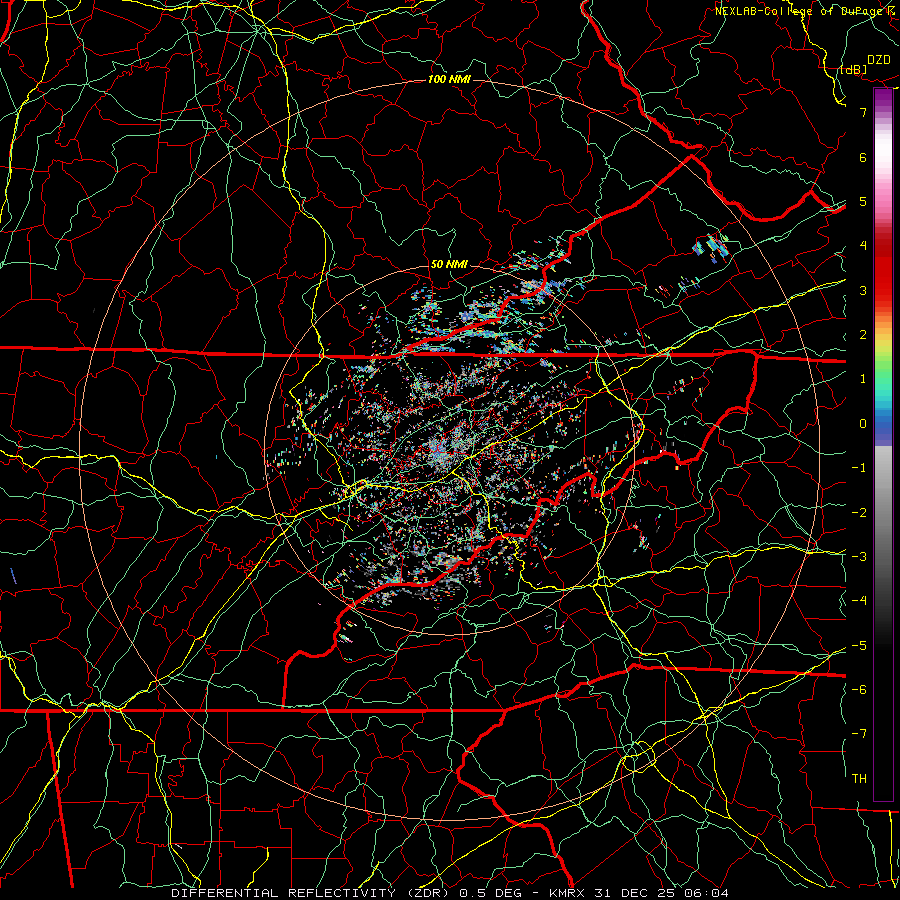Click the DZD product label above the scale

coord(879,60)
